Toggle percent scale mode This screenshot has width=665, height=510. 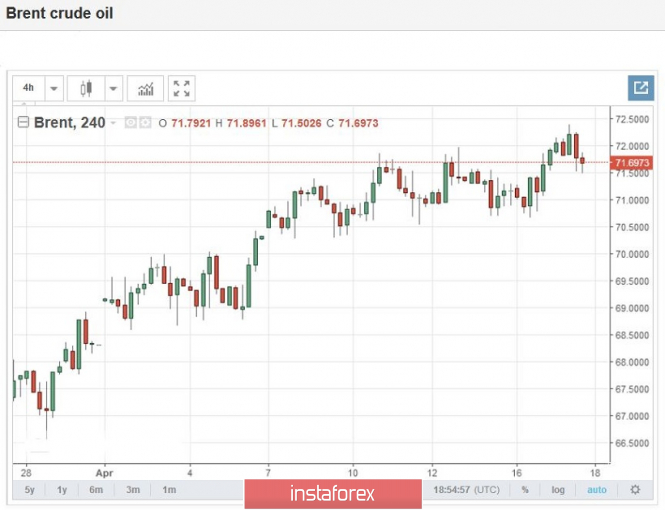click(525, 490)
